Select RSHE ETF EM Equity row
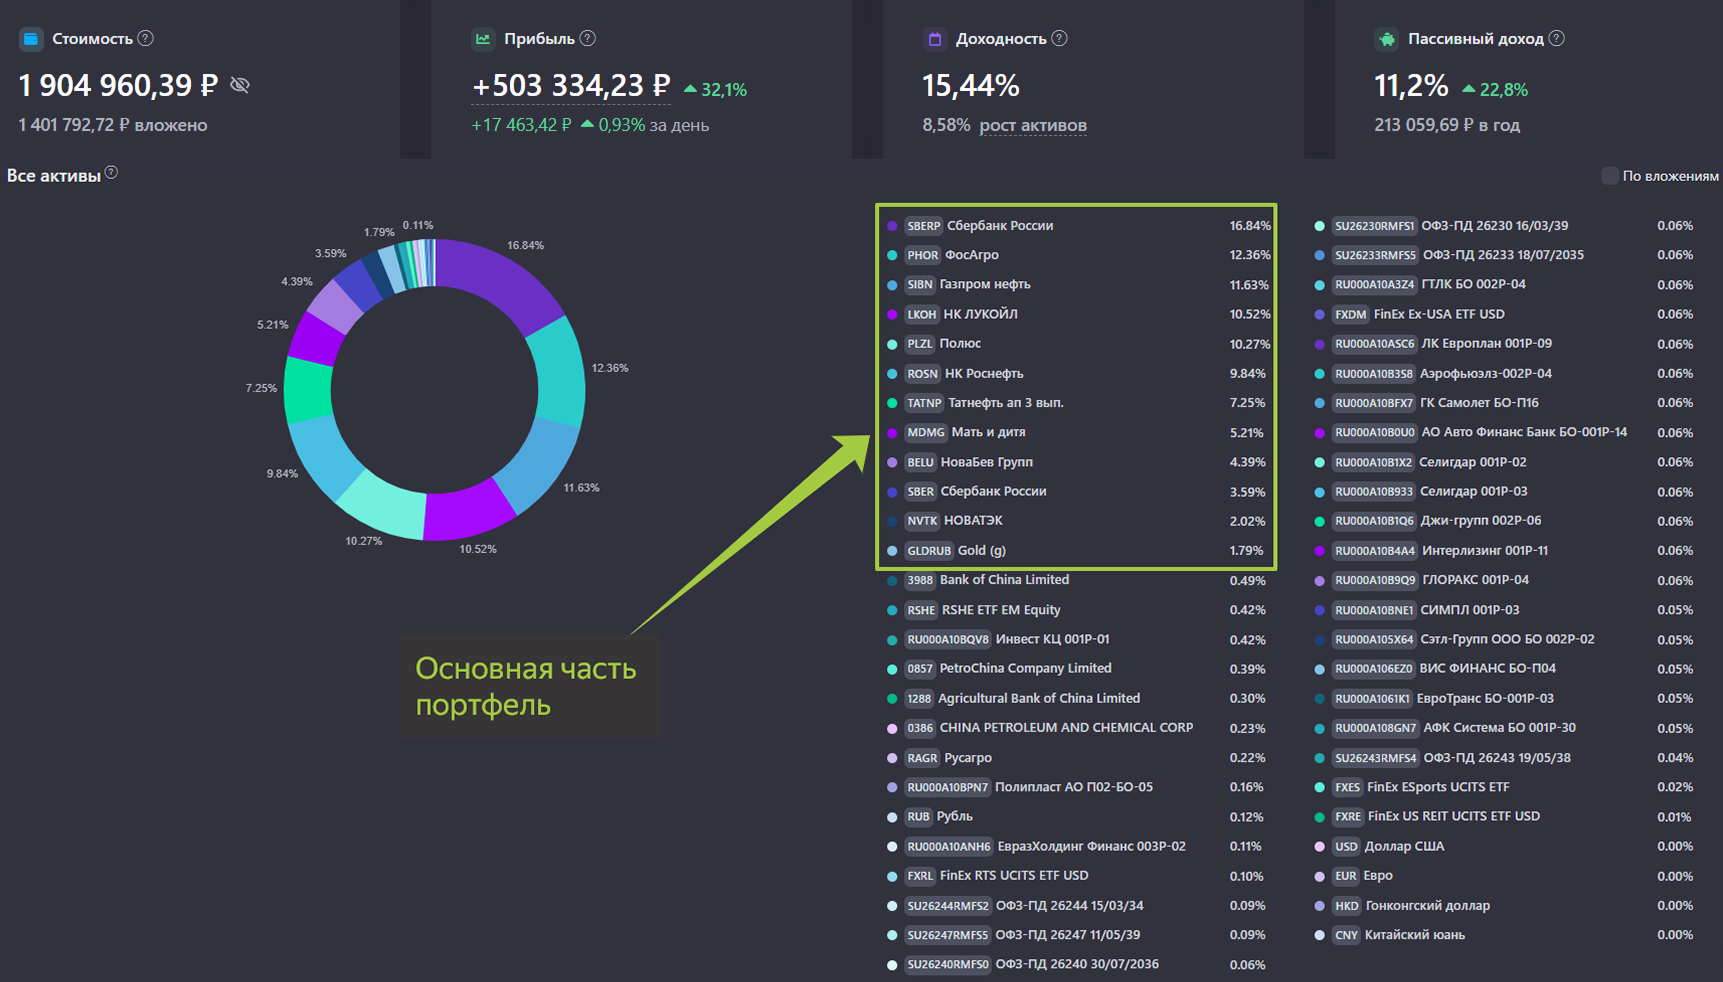The image size is (1723, 982). 1078,610
